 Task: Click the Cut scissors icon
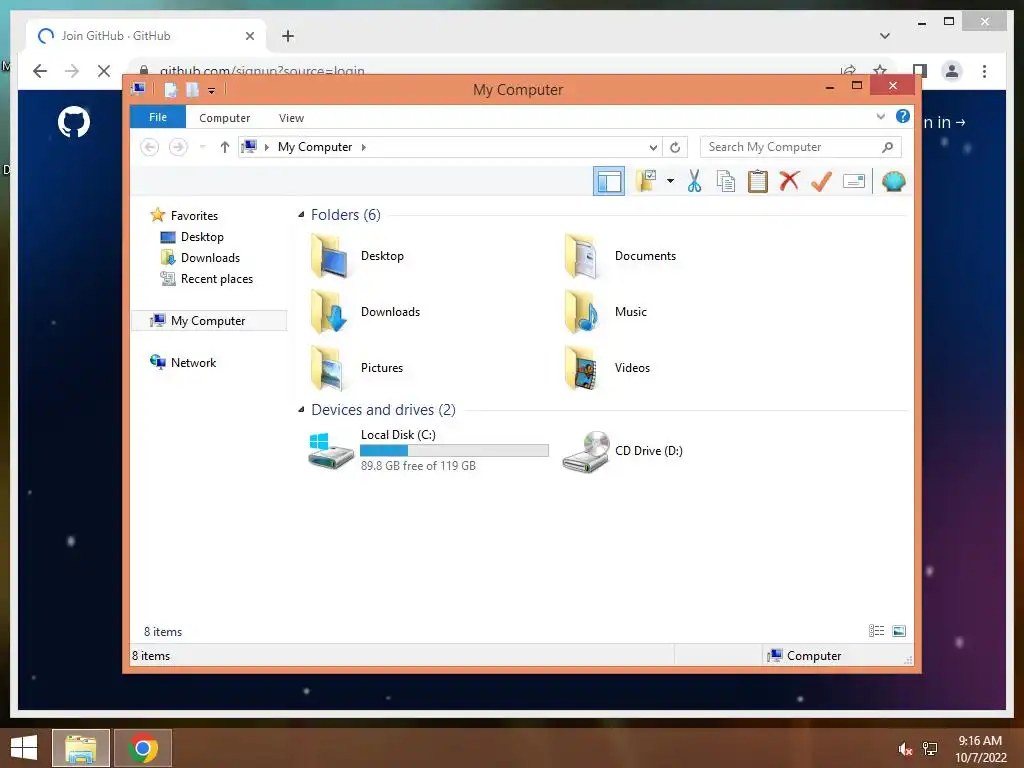point(694,181)
